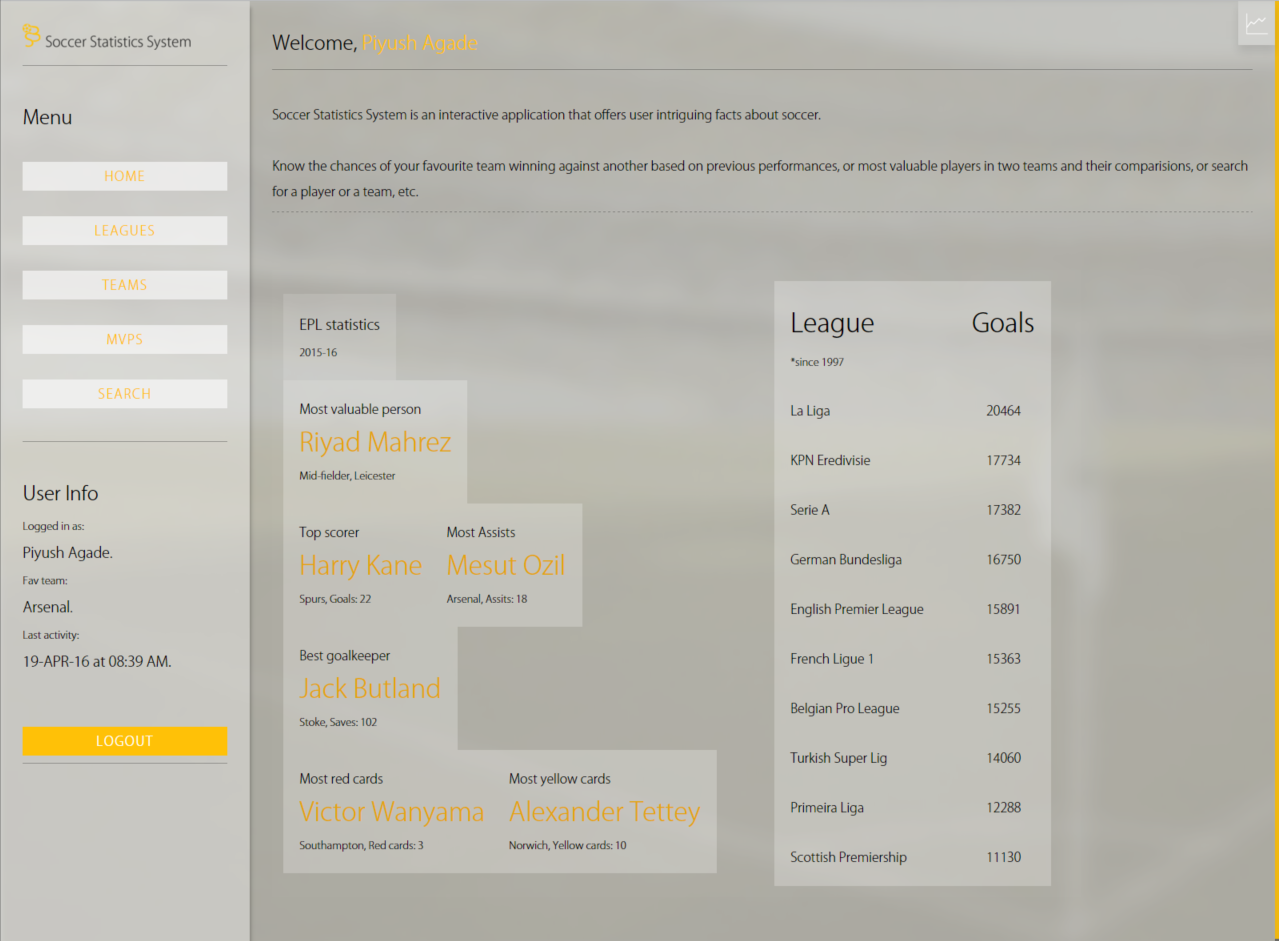Image resolution: width=1279 pixels, height=941 pixels.
Task: Click 'Piyush Agade.' in User Info
Action: [68, 553]
